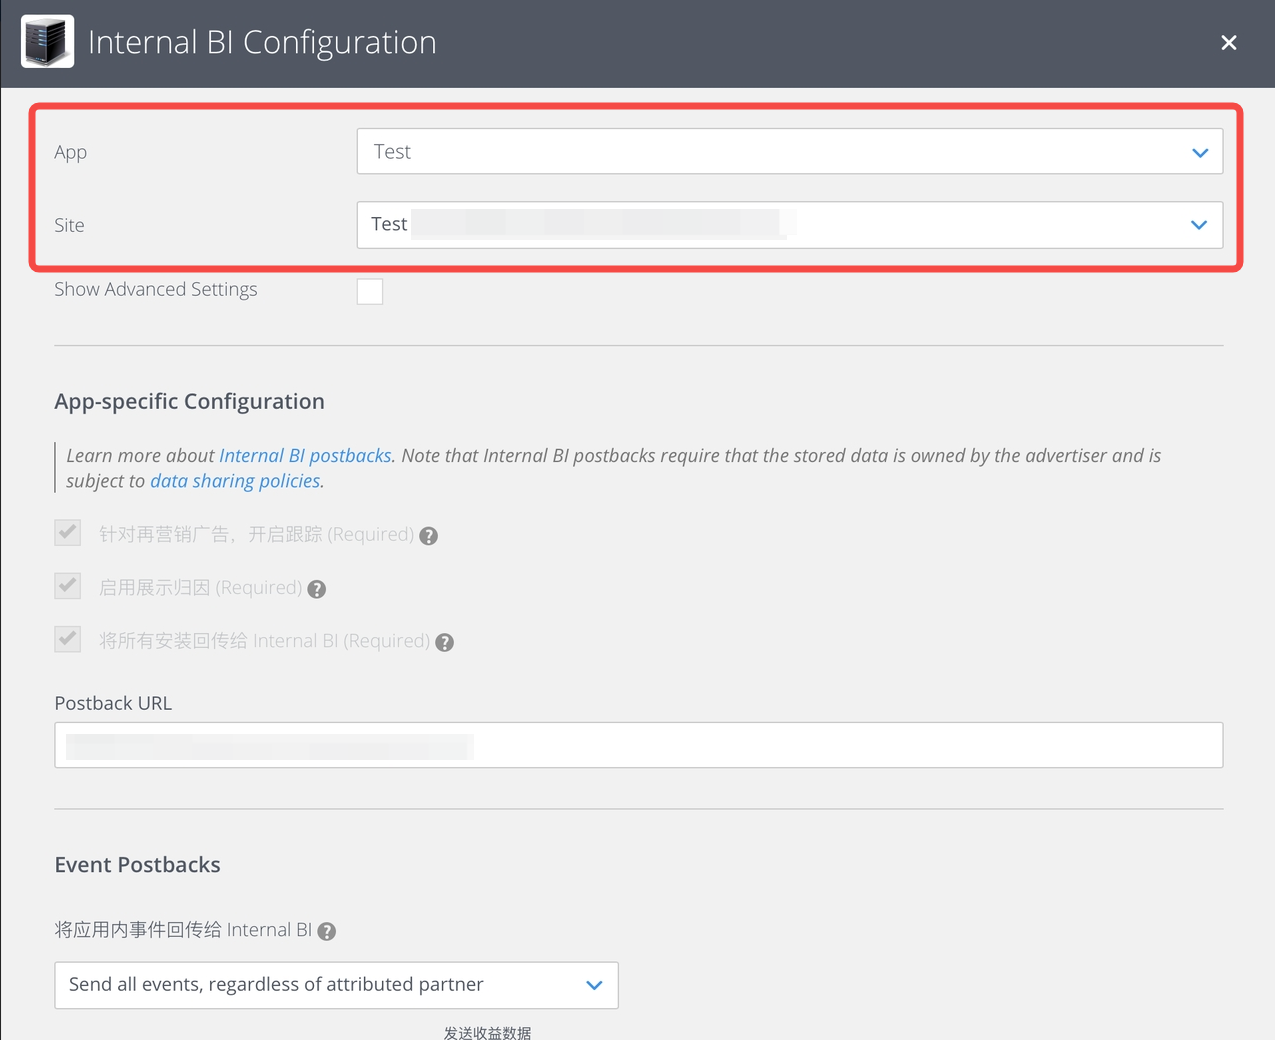Toggle the 启用展示归因 checkbox
The image size is (1275, 1040).
click(x=68, y=586)
